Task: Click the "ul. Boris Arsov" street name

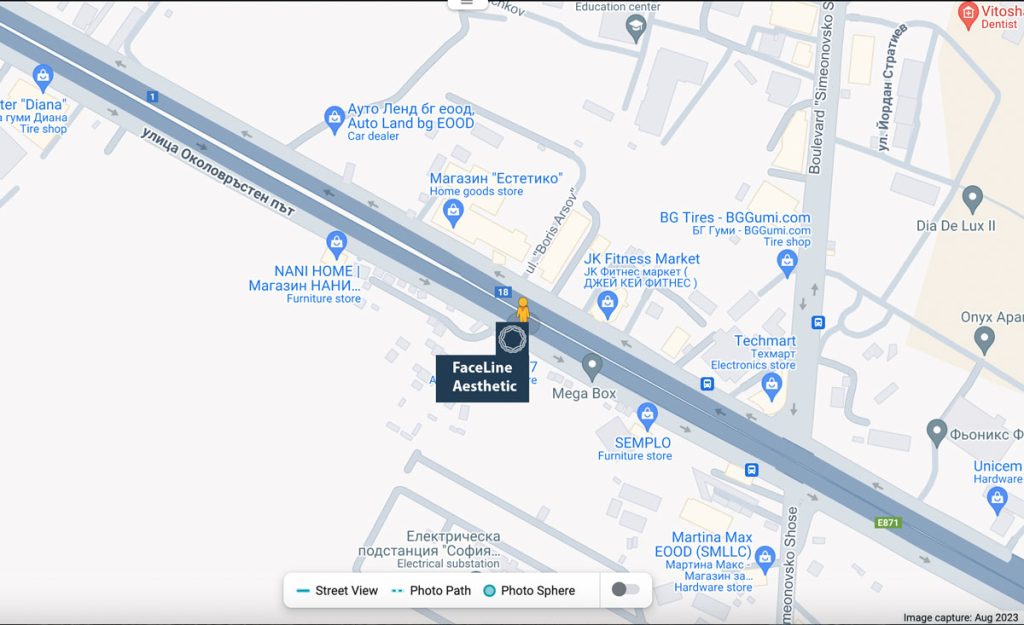Action: click(x=552, y=231)
